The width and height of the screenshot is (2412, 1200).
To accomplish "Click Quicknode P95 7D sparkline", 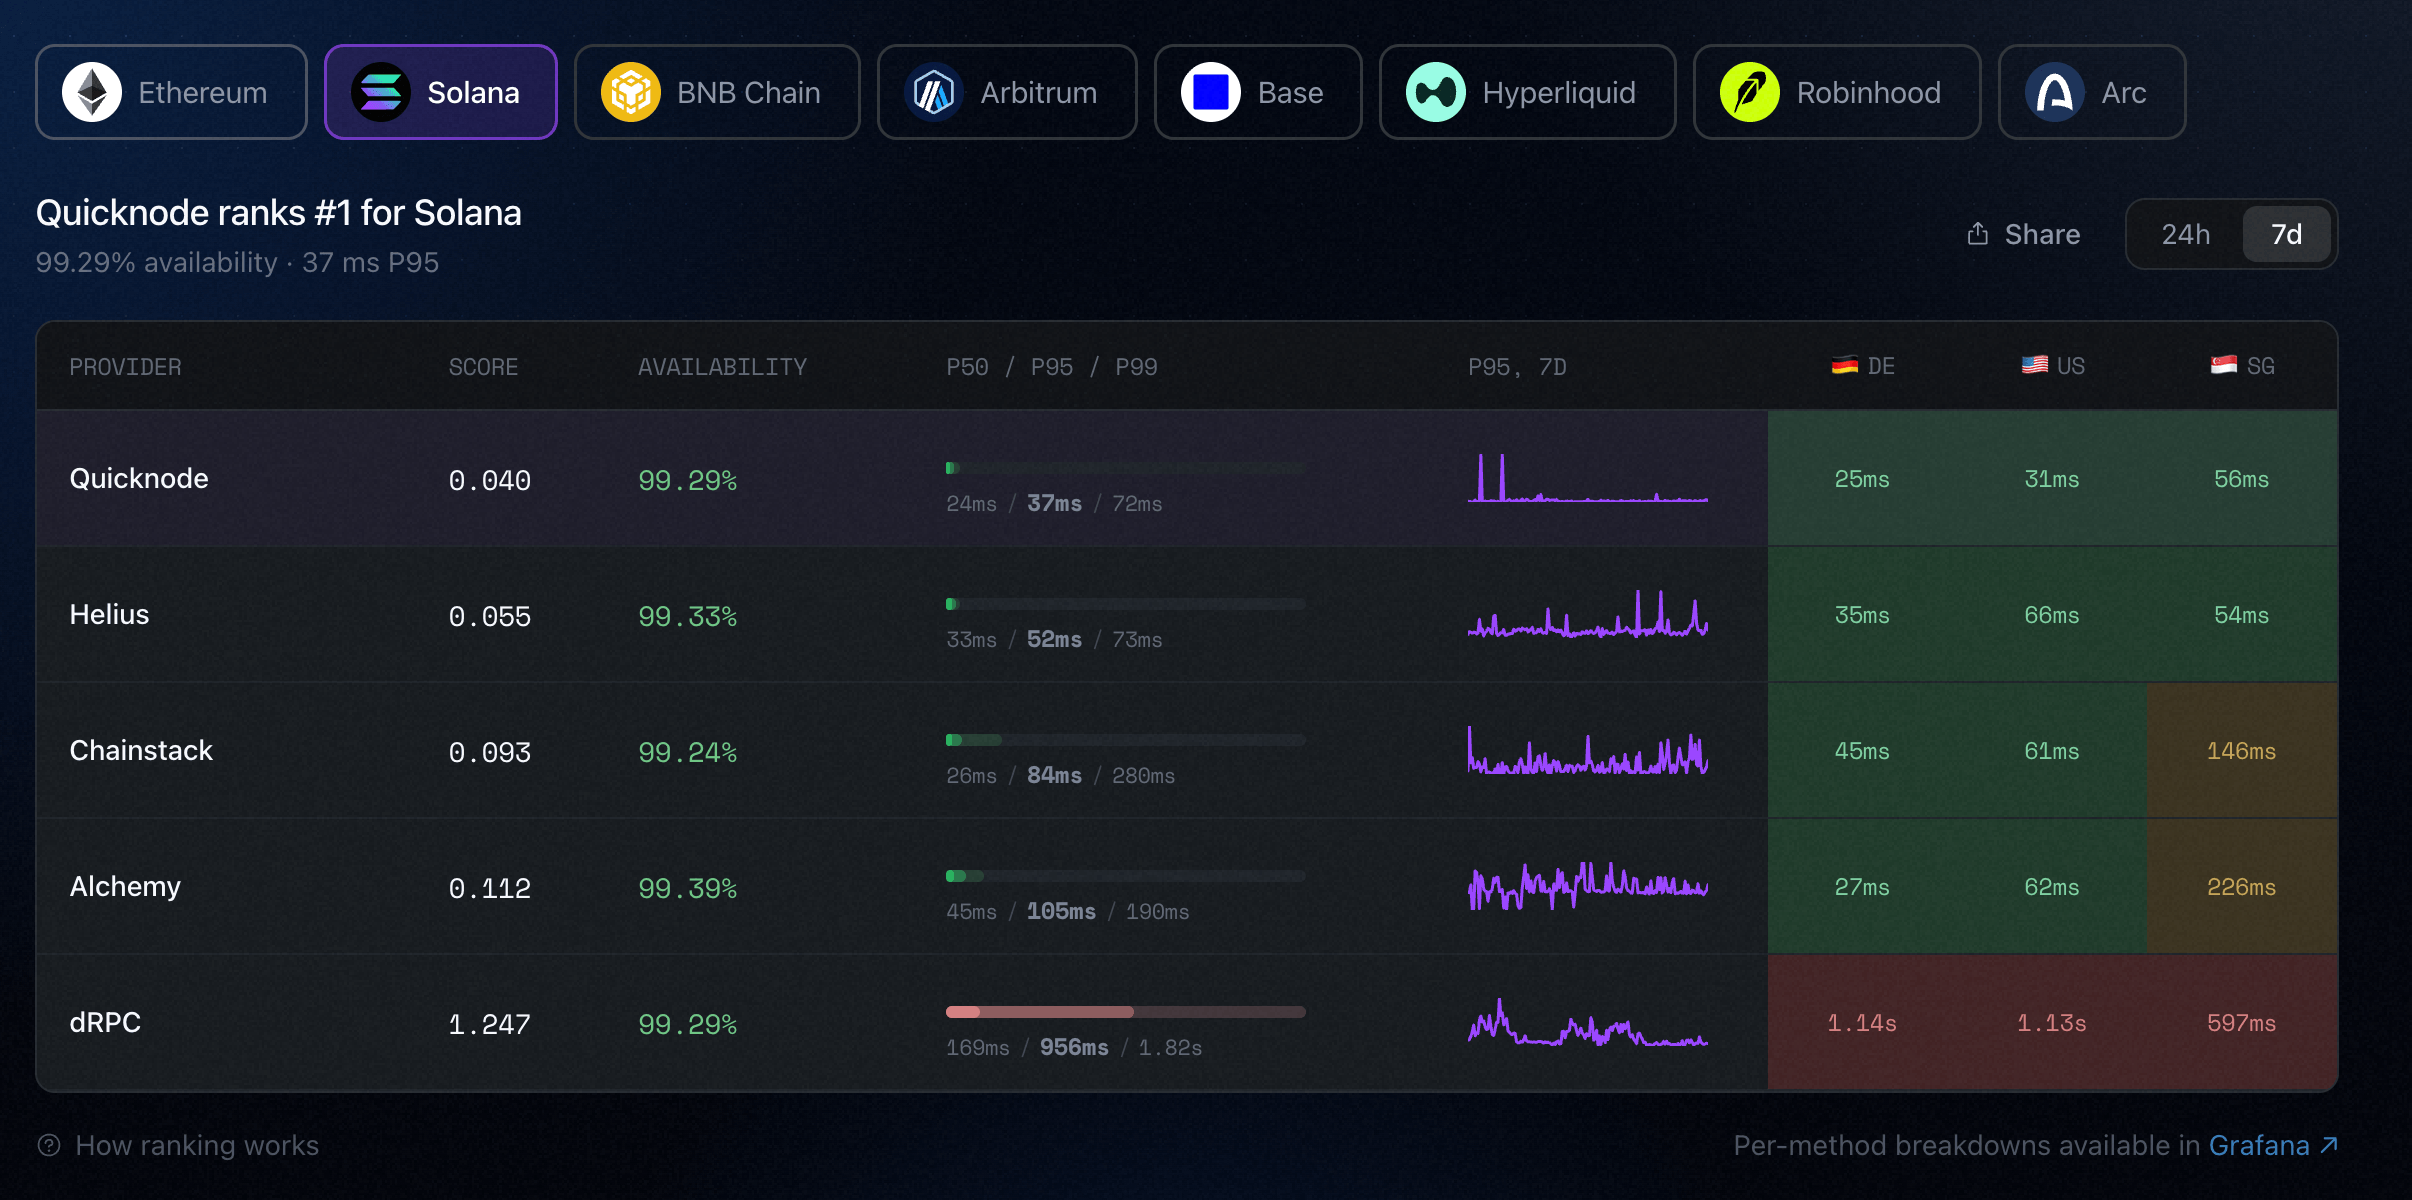I will tap(1588, 478).
